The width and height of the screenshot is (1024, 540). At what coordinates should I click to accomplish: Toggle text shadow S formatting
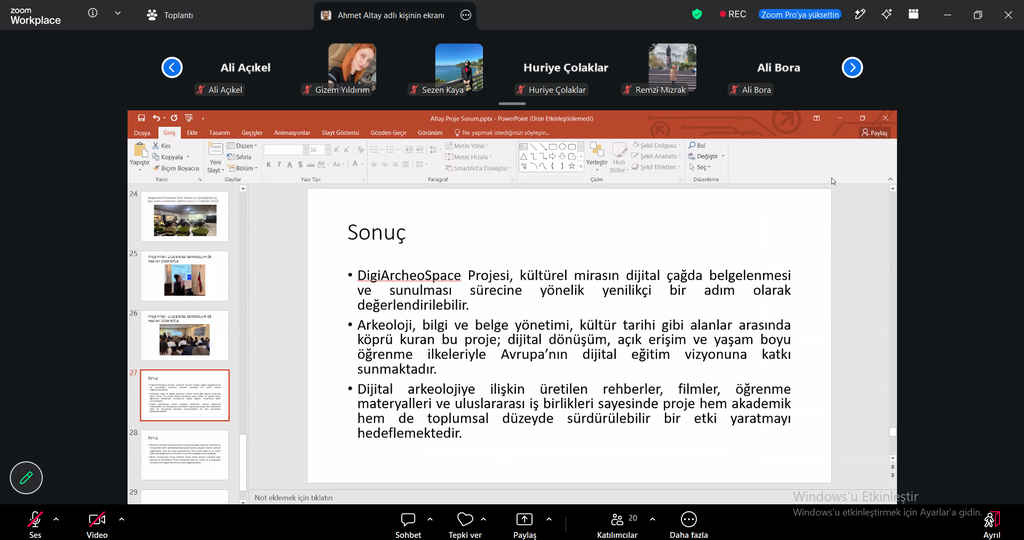[300, 165]
